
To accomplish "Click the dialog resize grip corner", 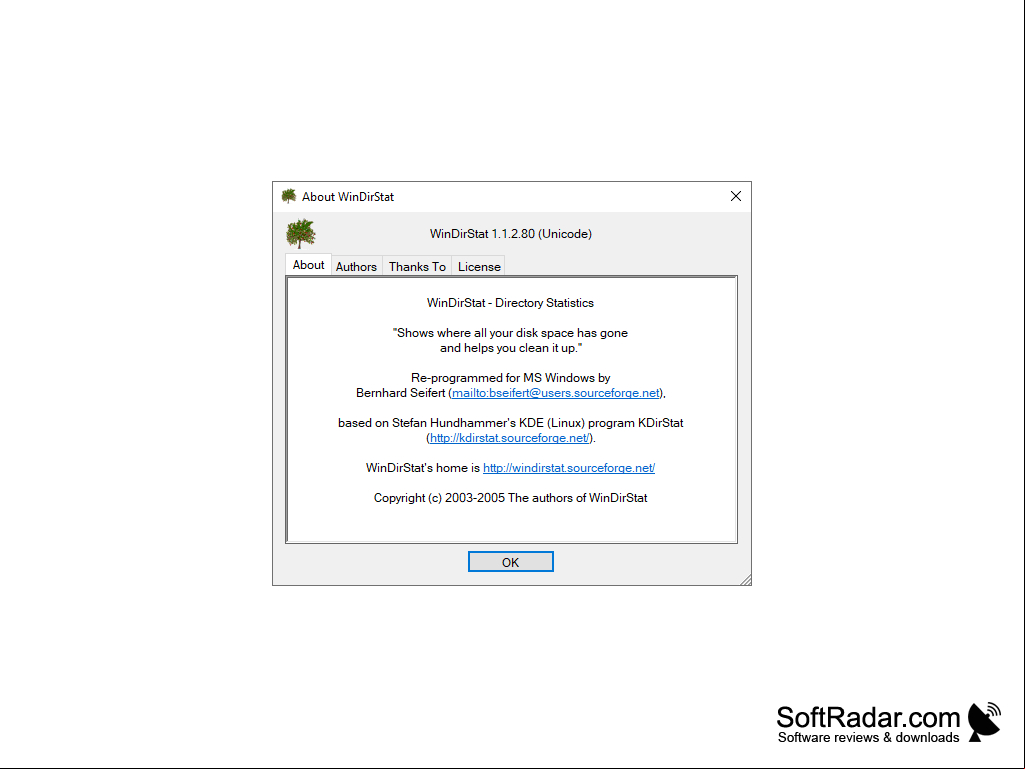I will tap(745, 579).
